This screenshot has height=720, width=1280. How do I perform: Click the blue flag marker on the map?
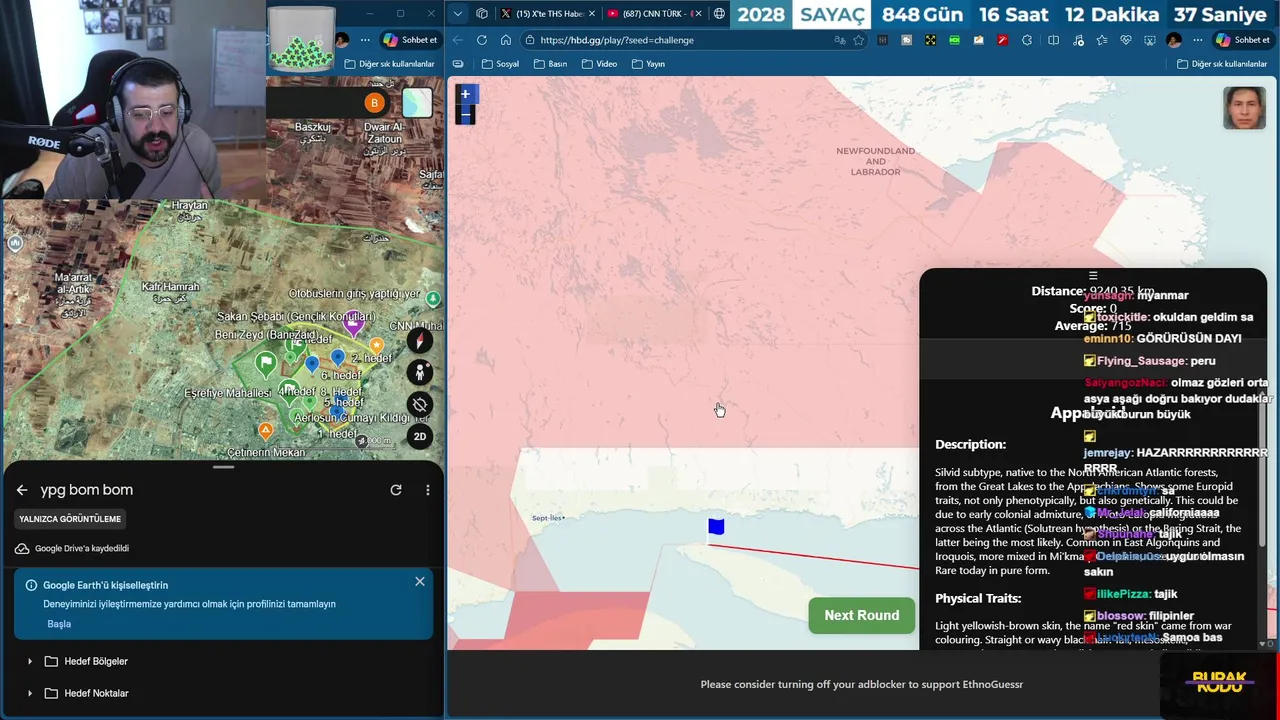(x=716, y=527)
